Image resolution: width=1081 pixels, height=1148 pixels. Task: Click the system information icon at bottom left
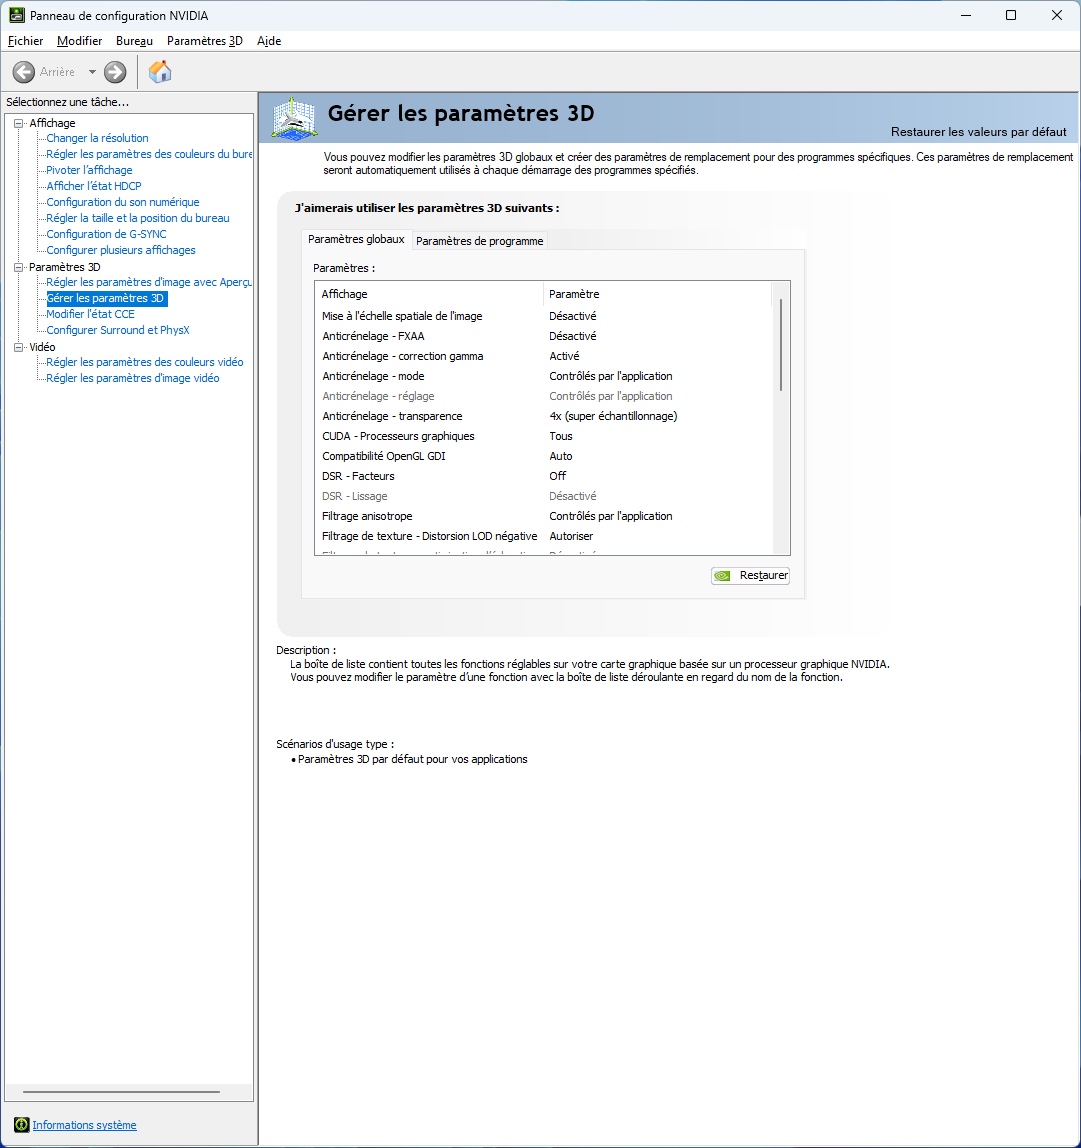click(x=21, y=1125)
